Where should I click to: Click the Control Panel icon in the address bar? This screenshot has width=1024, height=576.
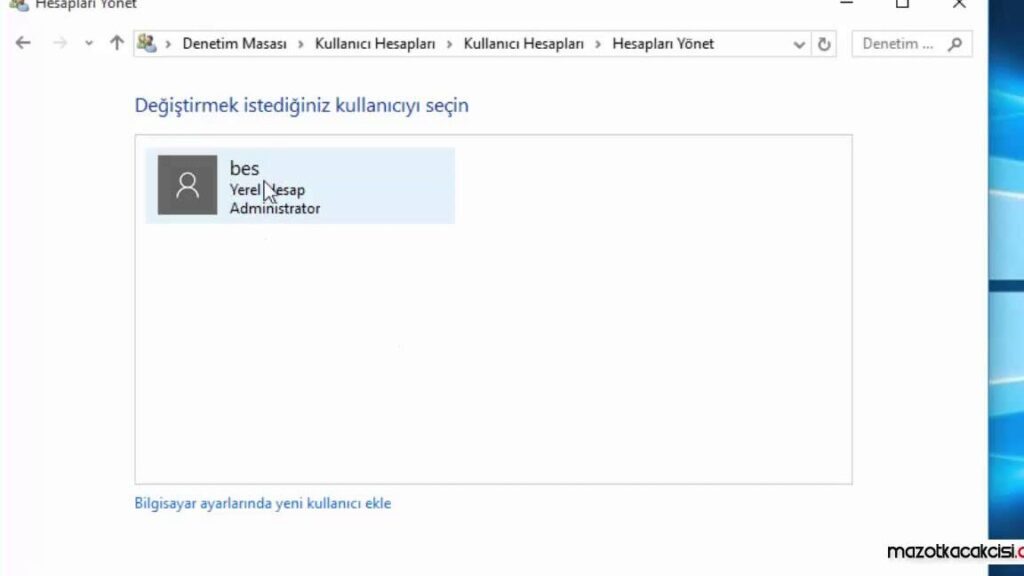coord(147,43)
